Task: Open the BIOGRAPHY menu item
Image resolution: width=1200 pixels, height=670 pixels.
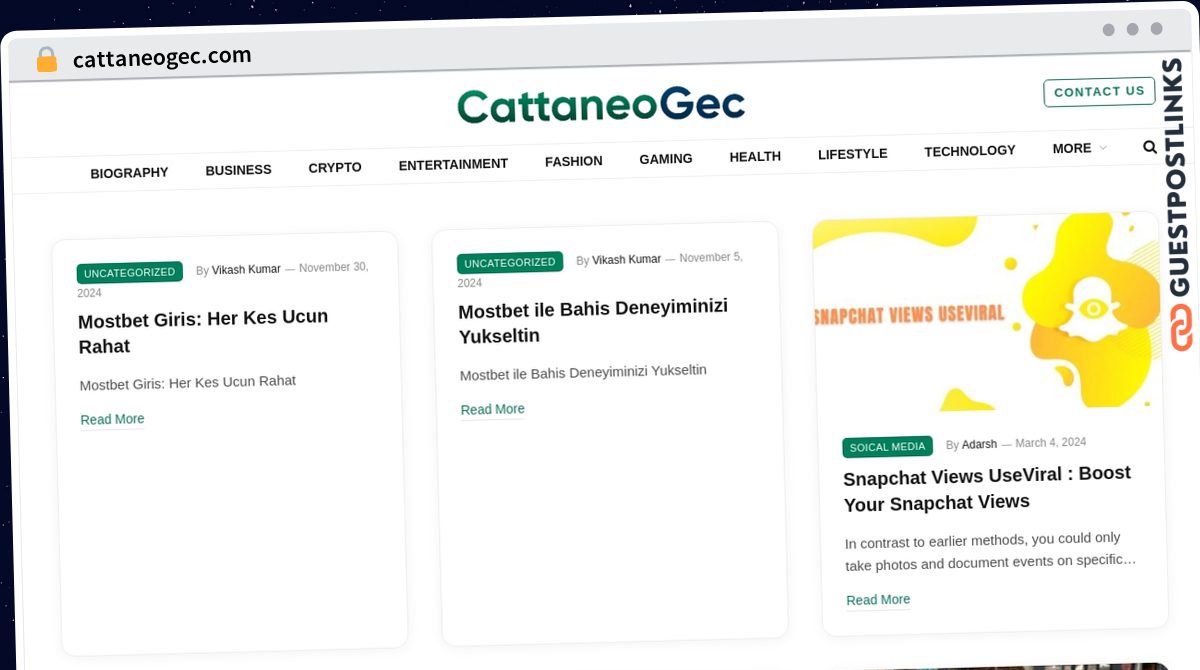Action: click(129, 173)
